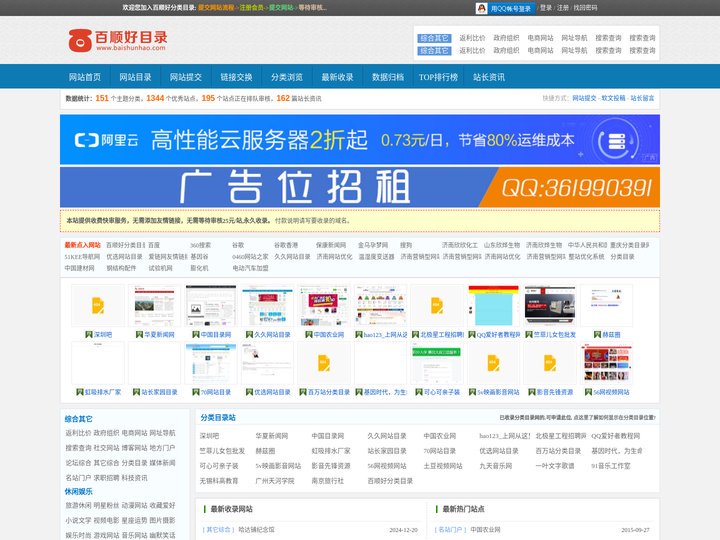Click the 找回密码 link
Image resolution: width=720 pixels, height=540 pixels.
[x=585, y=8]
